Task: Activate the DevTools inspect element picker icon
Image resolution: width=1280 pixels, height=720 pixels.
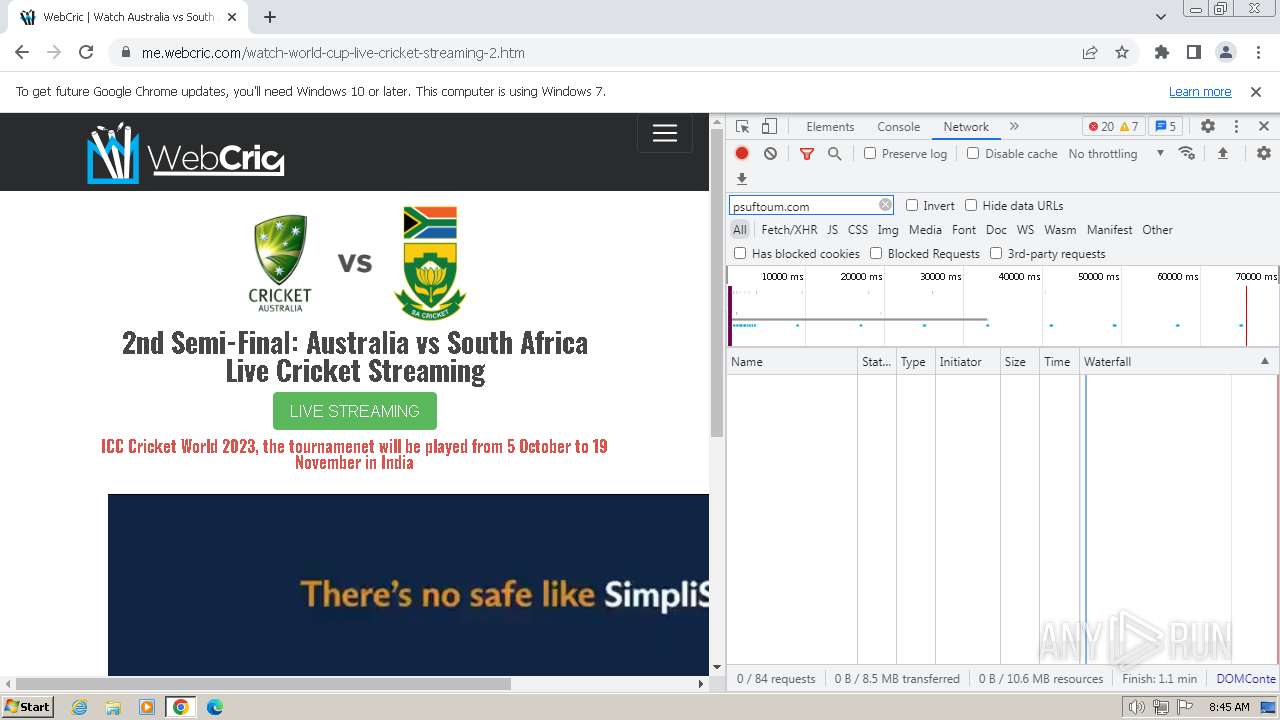Action: [742, 127]
